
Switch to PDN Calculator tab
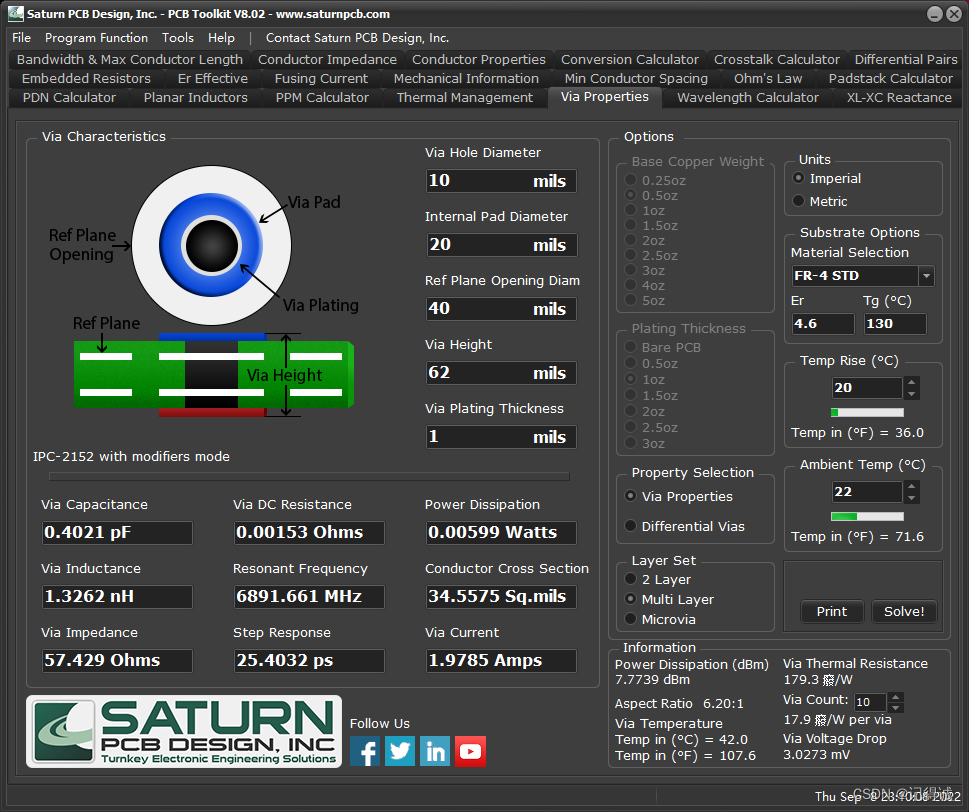point(69,98)
